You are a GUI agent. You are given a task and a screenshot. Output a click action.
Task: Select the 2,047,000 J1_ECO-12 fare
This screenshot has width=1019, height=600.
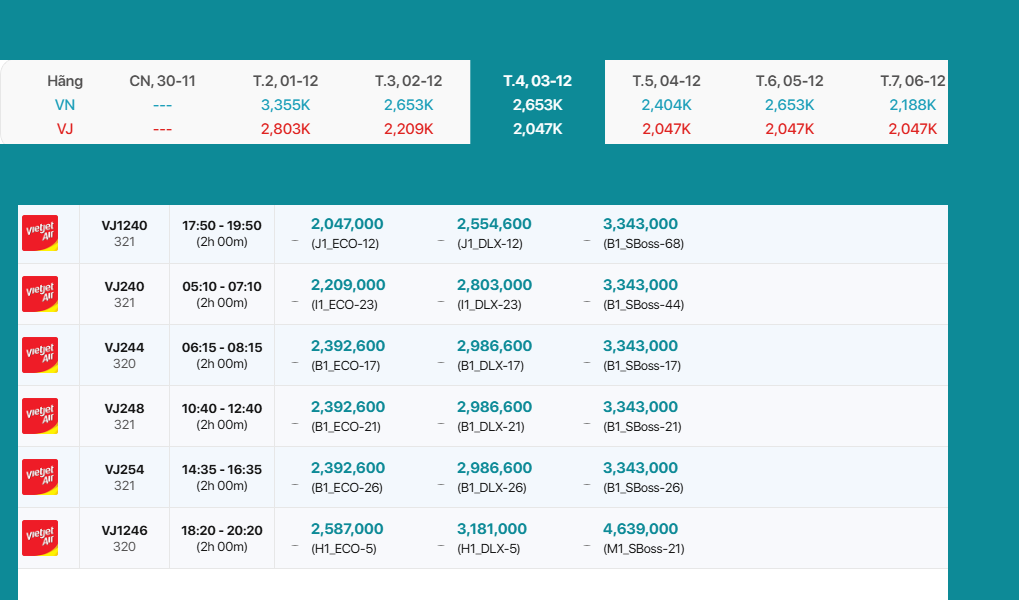[347, 233]
